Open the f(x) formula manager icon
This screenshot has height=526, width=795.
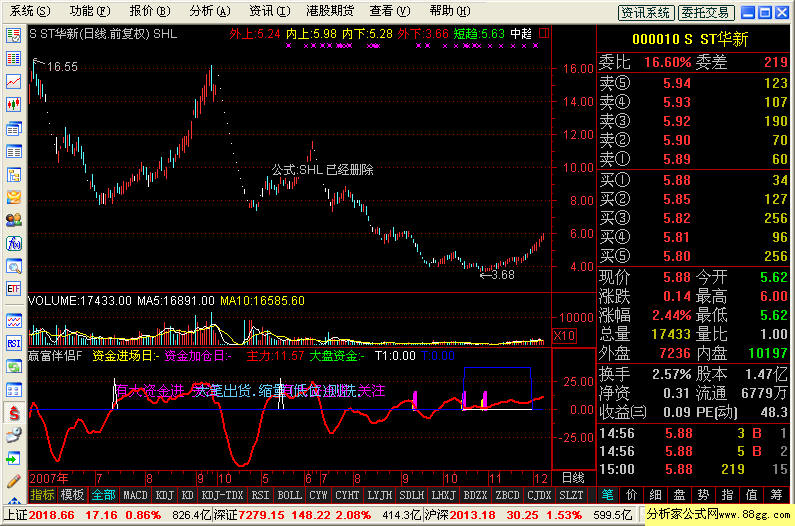click(13, 243)
